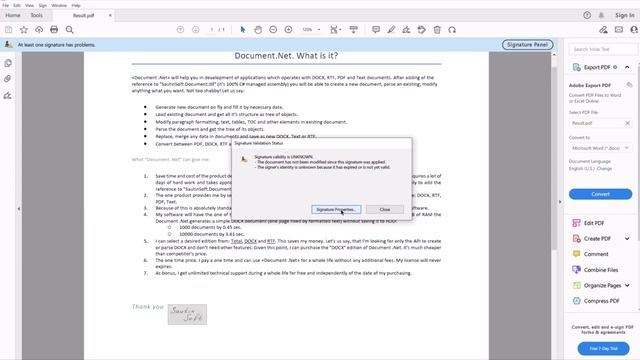This screenshot has width=640, height=360.
Task: Click the blue Convert button
Action: click(x=600, y=194)
